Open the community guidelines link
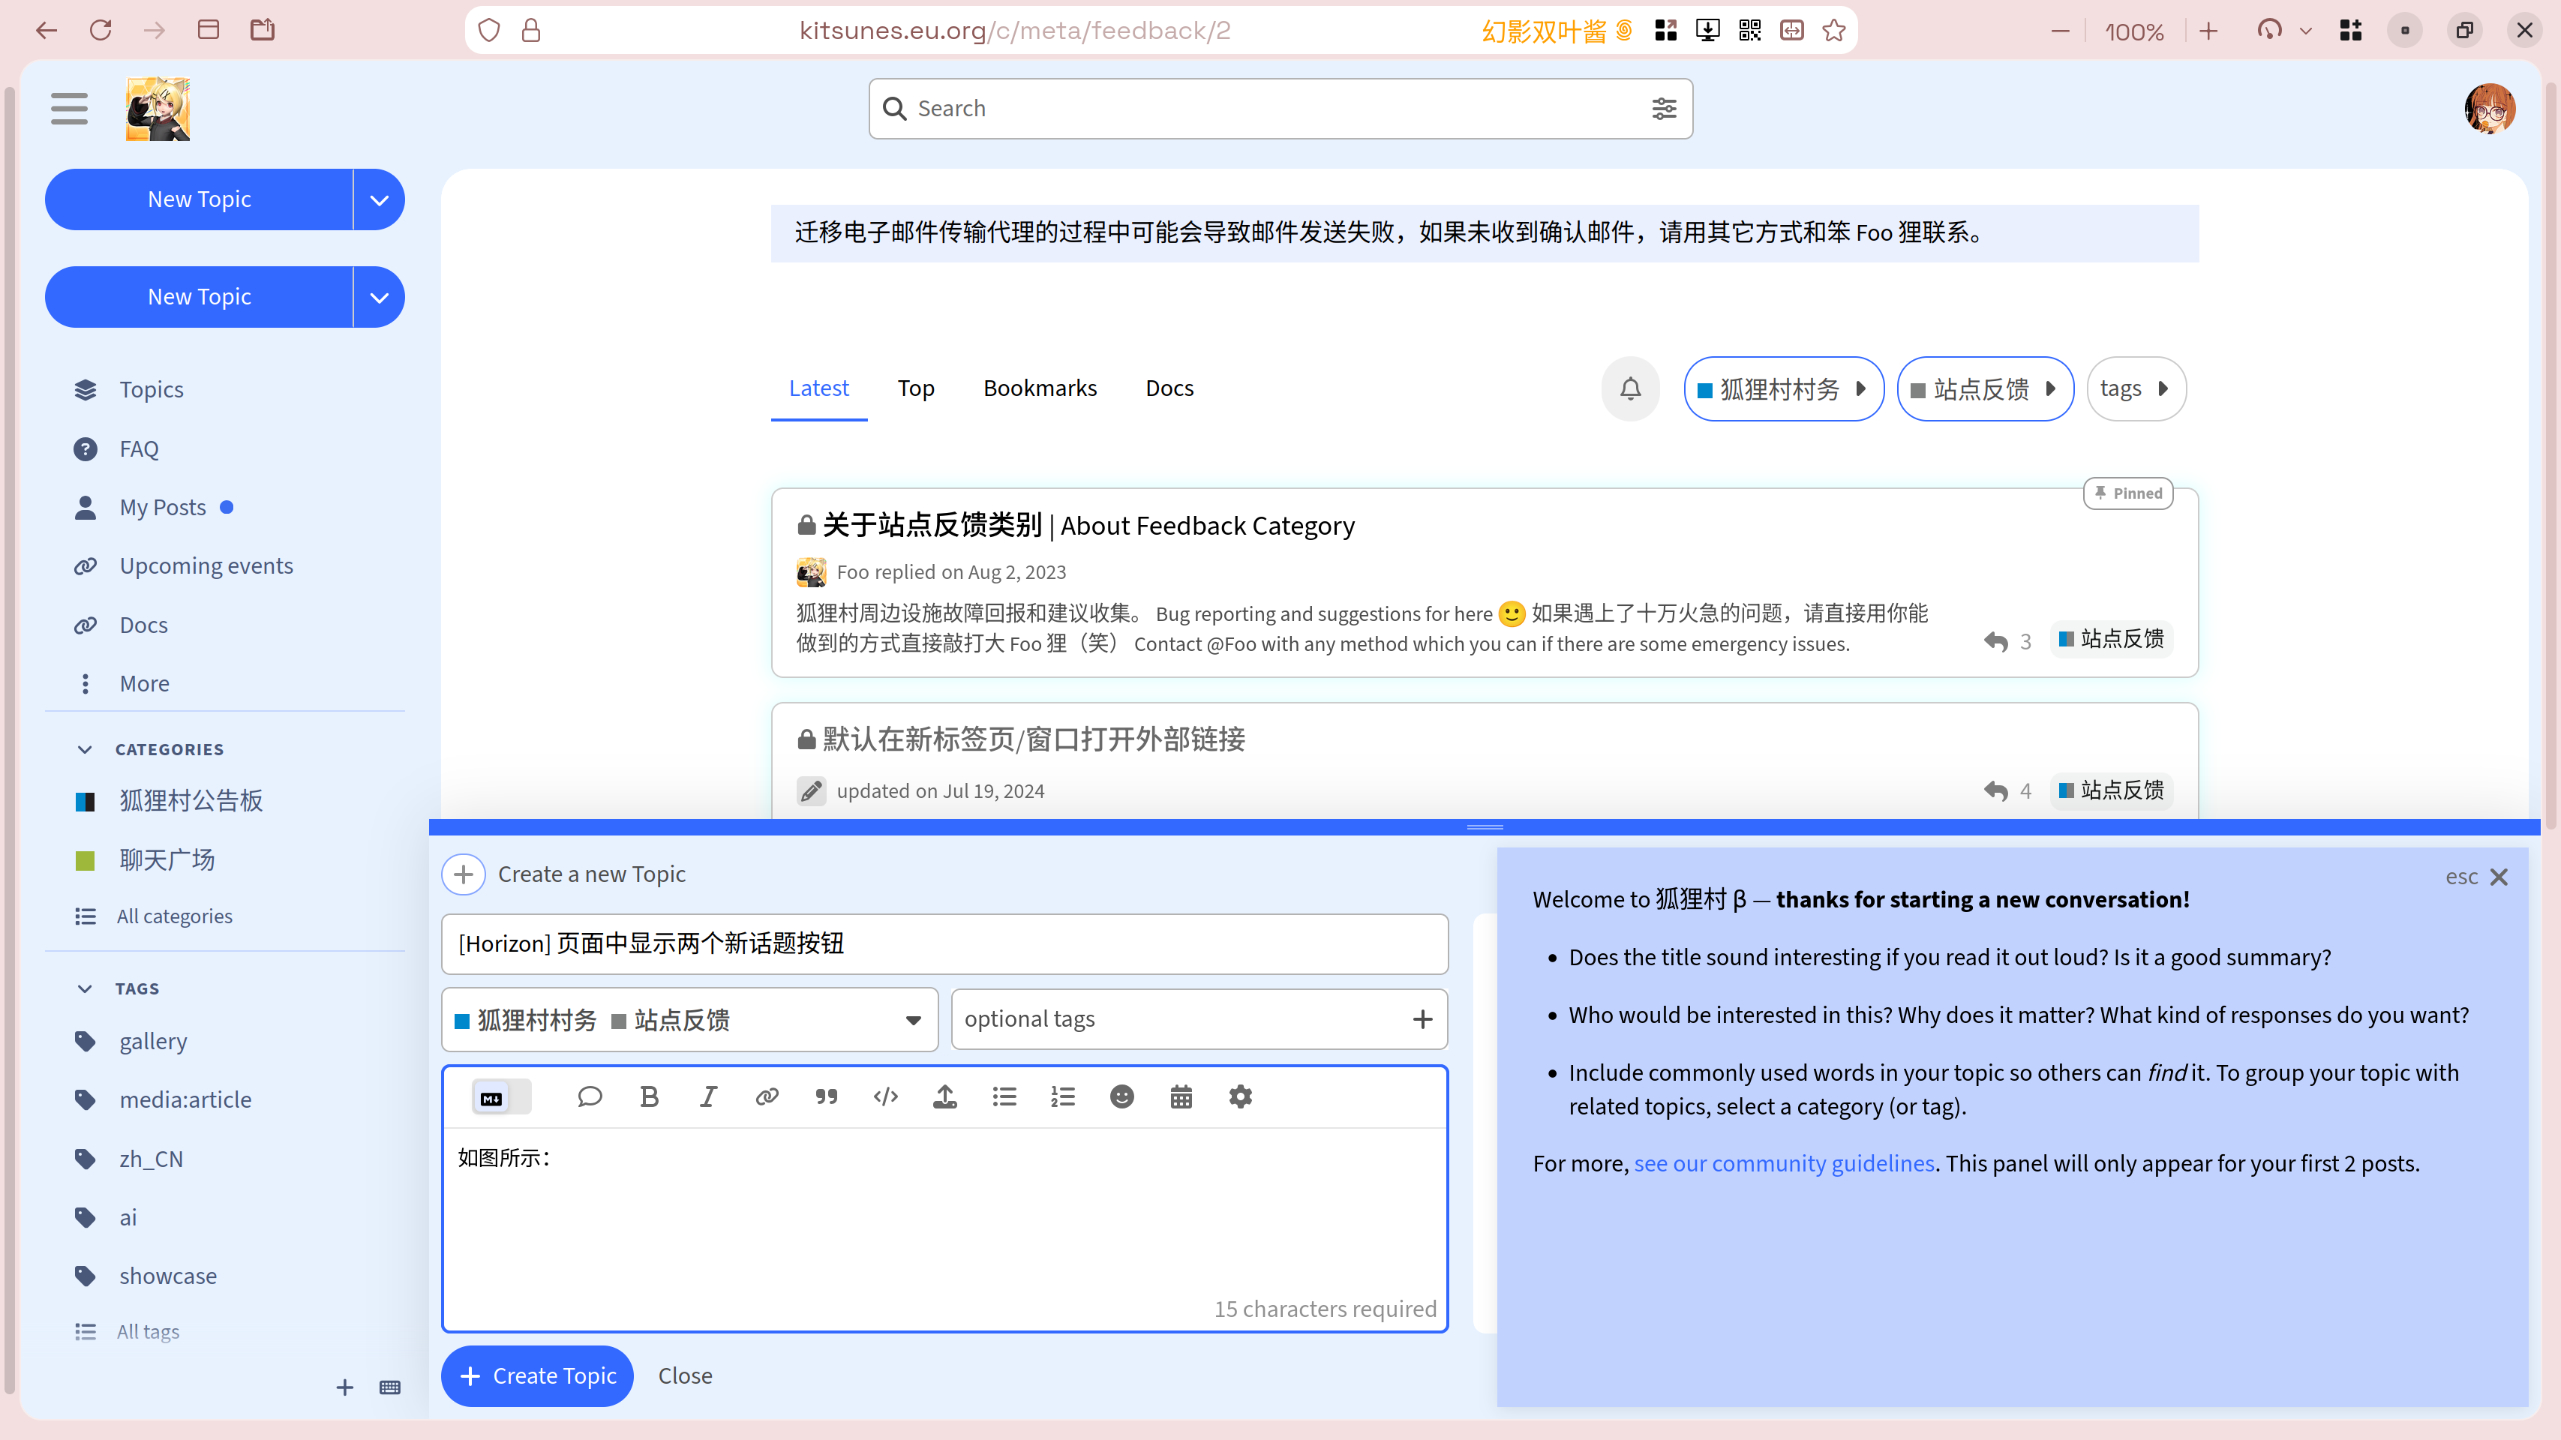 click(x=1783, y=1163)
